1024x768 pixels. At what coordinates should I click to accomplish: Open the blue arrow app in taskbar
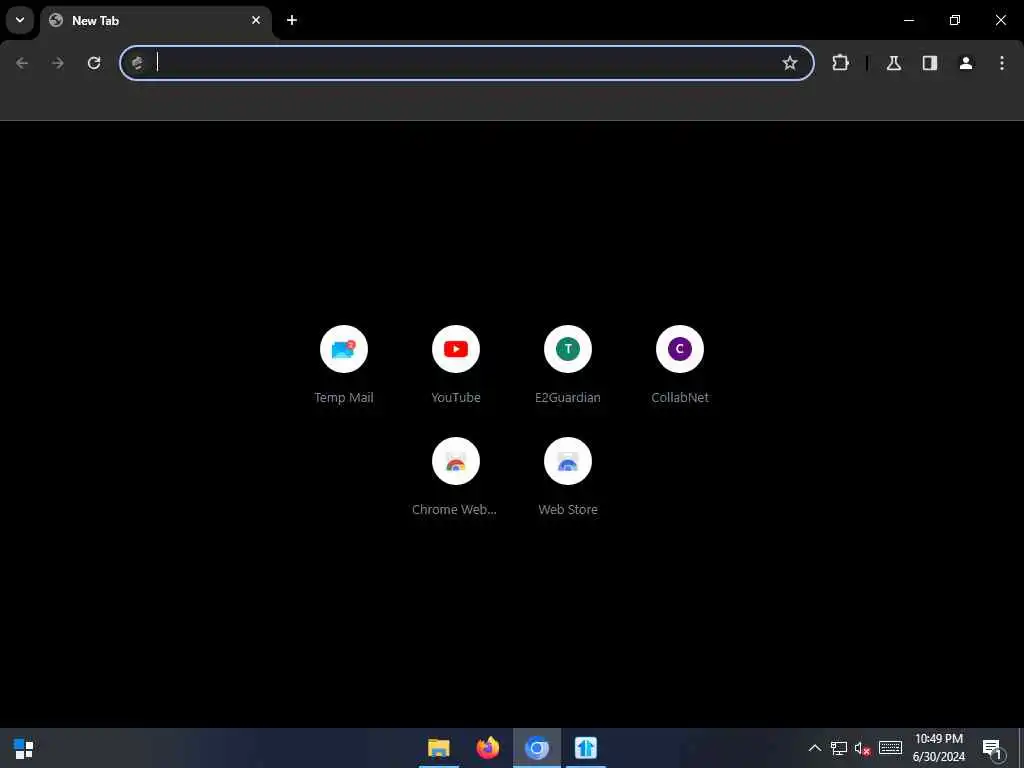(586, 748)
